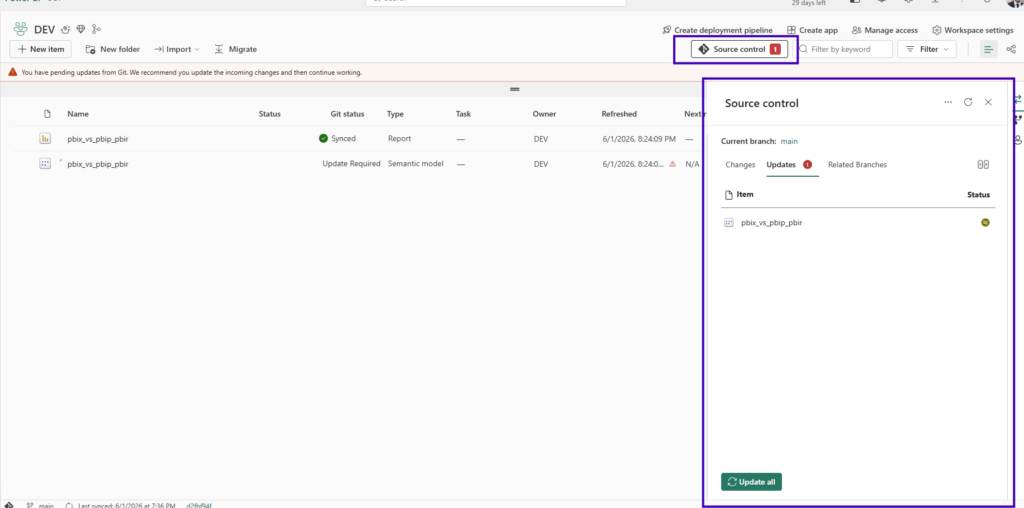Click the Name column header
Screen dimensions: 1024x508
(x=78, y=114)
